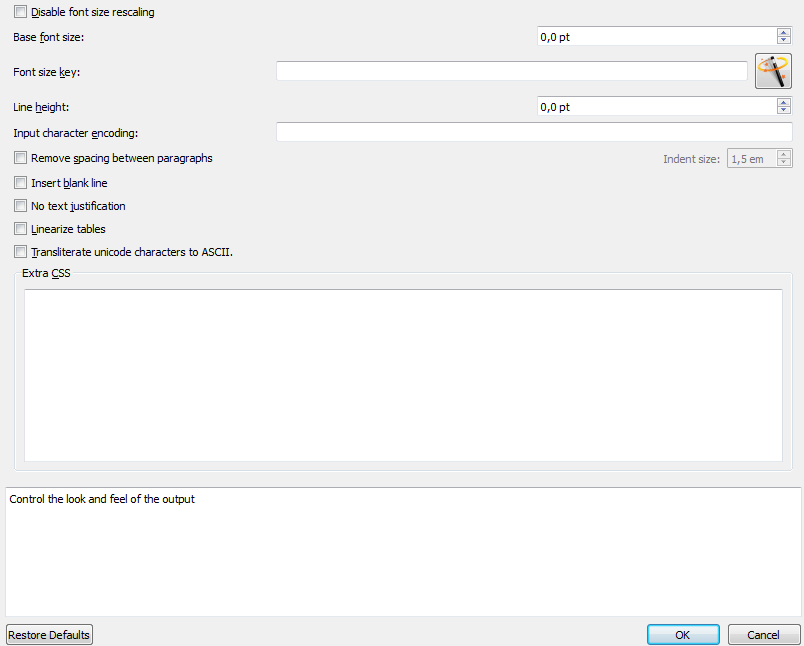Enable Disable font size rescaling checkbox
The height and width of the screenshot is (646, 804).
pyautogui.click(x=21, y=12)
